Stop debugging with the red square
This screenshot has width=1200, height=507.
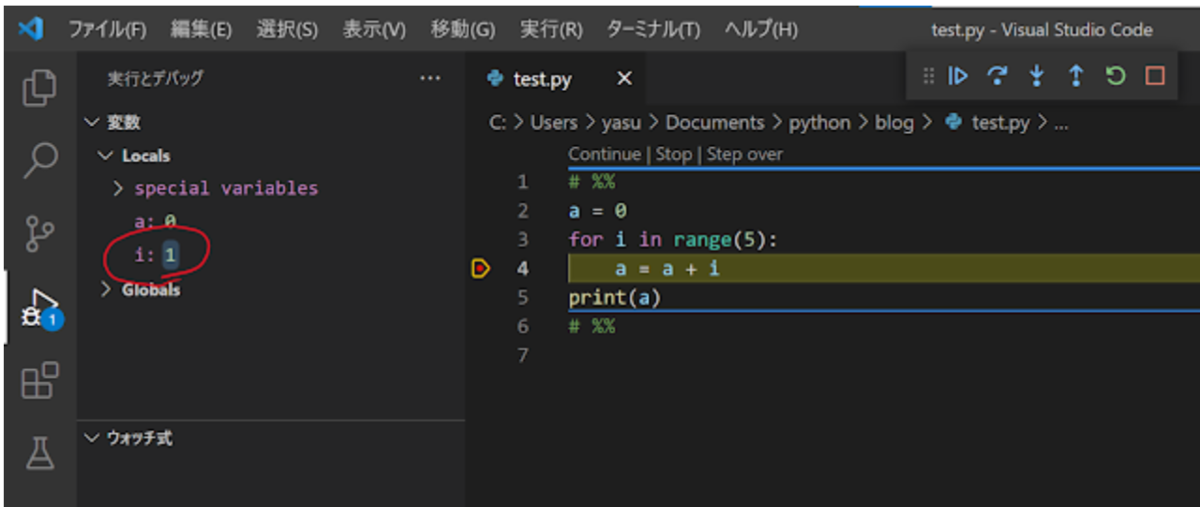click(x=1155, y=76)
